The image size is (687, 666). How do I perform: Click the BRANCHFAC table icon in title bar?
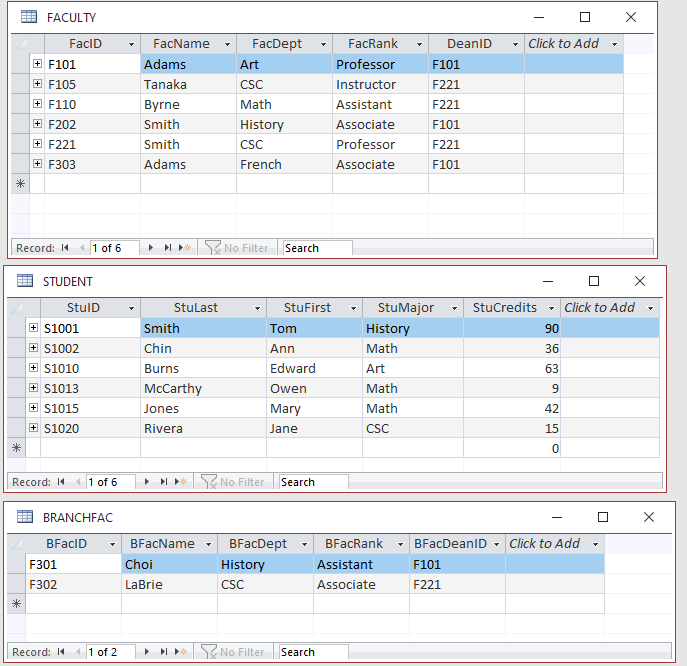(25, 517)
